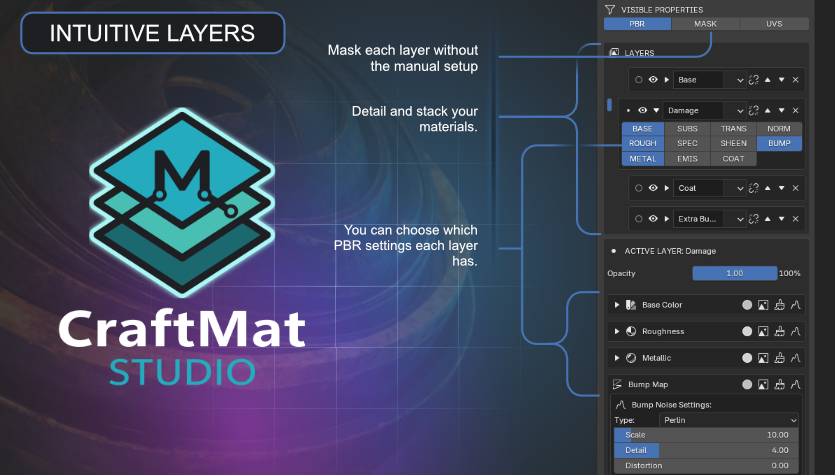Pick noise curve option for Base Color
The height and width of the screenshot is (475, 835).
(x=796, y=305)
